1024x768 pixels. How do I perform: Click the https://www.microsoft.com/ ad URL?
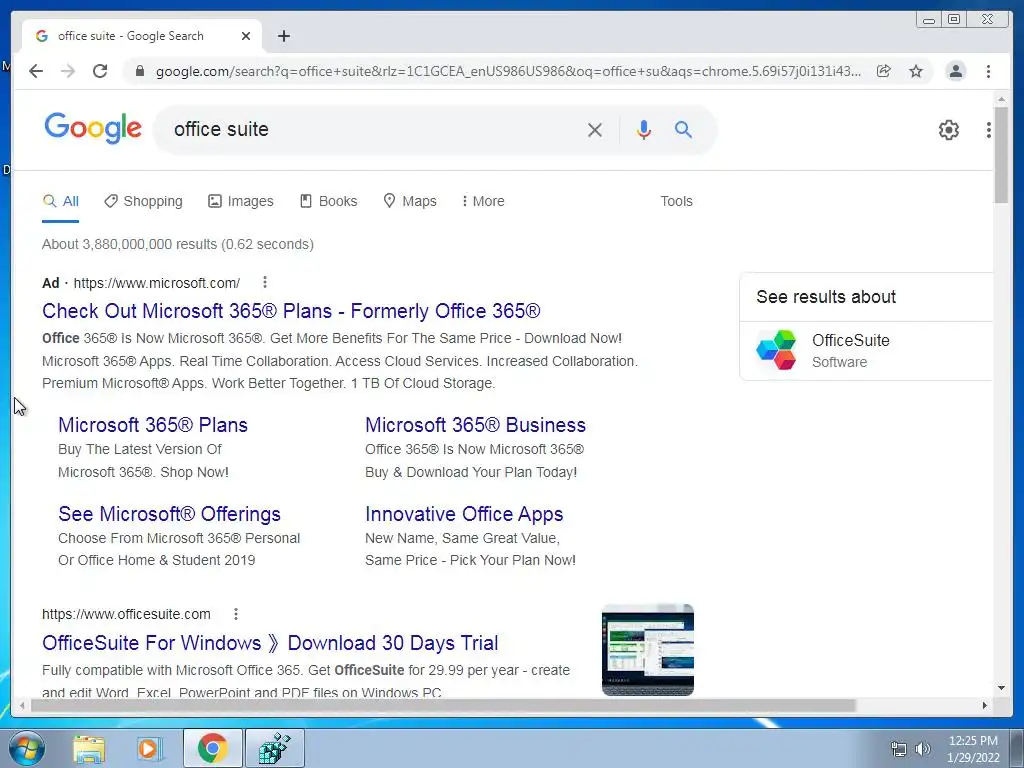click(157, 283)
